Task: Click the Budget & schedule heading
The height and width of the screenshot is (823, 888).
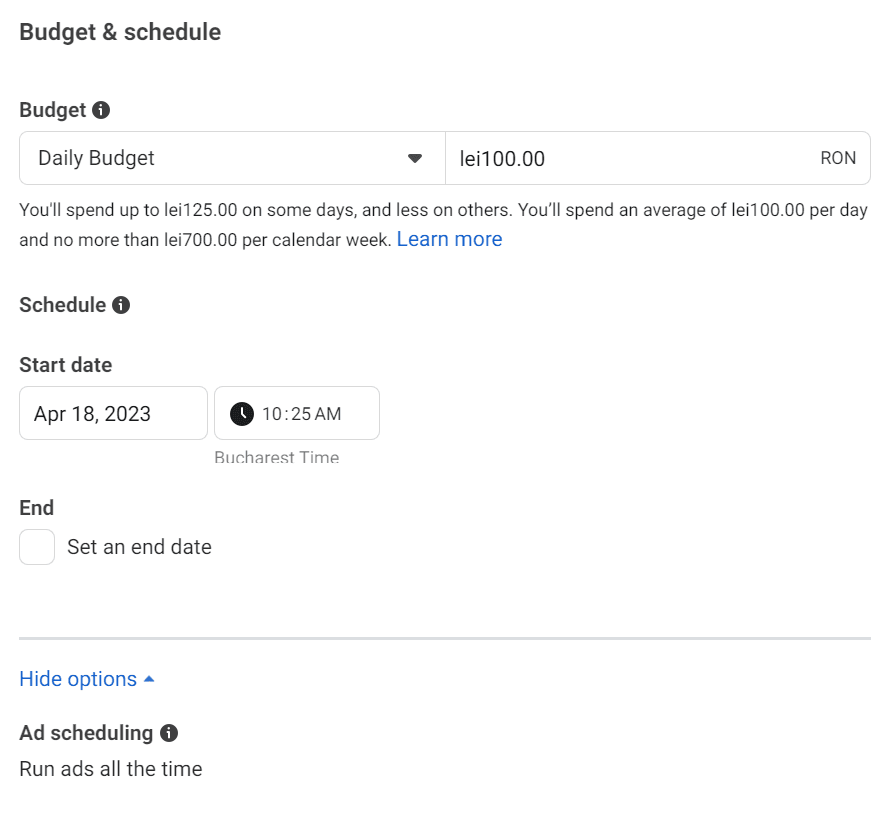Action: coord(120,32)
